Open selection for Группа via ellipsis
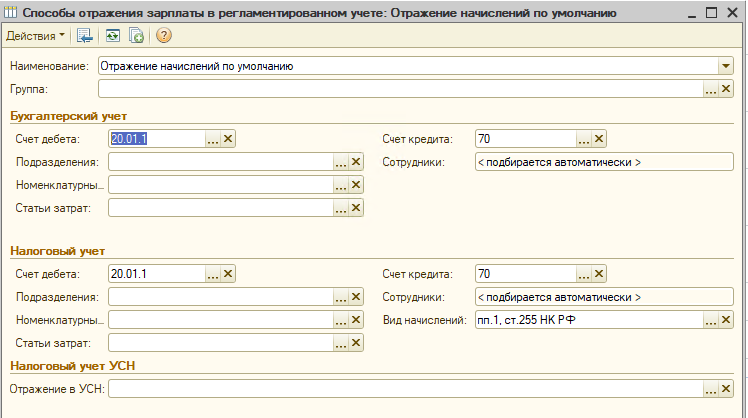748x418 pixels. (711, 89)
